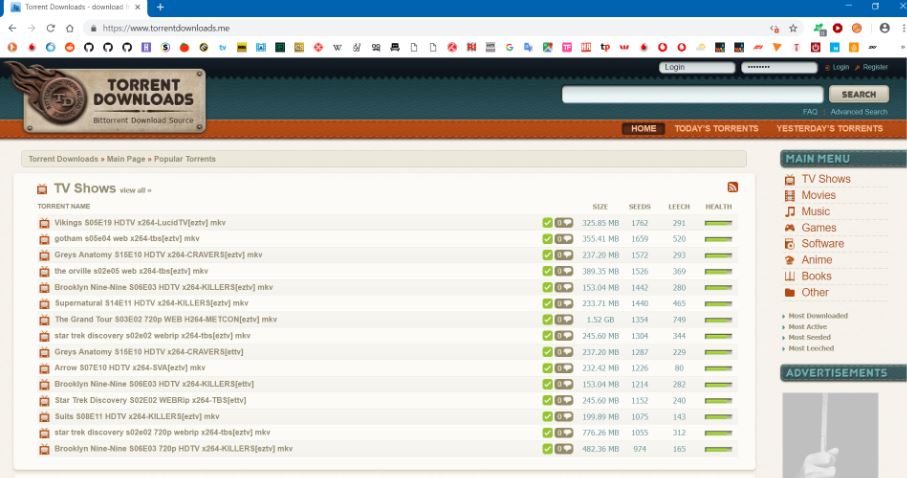Open Brooklyn Nine-Nine S06E03 720p HDTV torrent
907x478 pixels.
pyautogui.click(x=173, y=449)
